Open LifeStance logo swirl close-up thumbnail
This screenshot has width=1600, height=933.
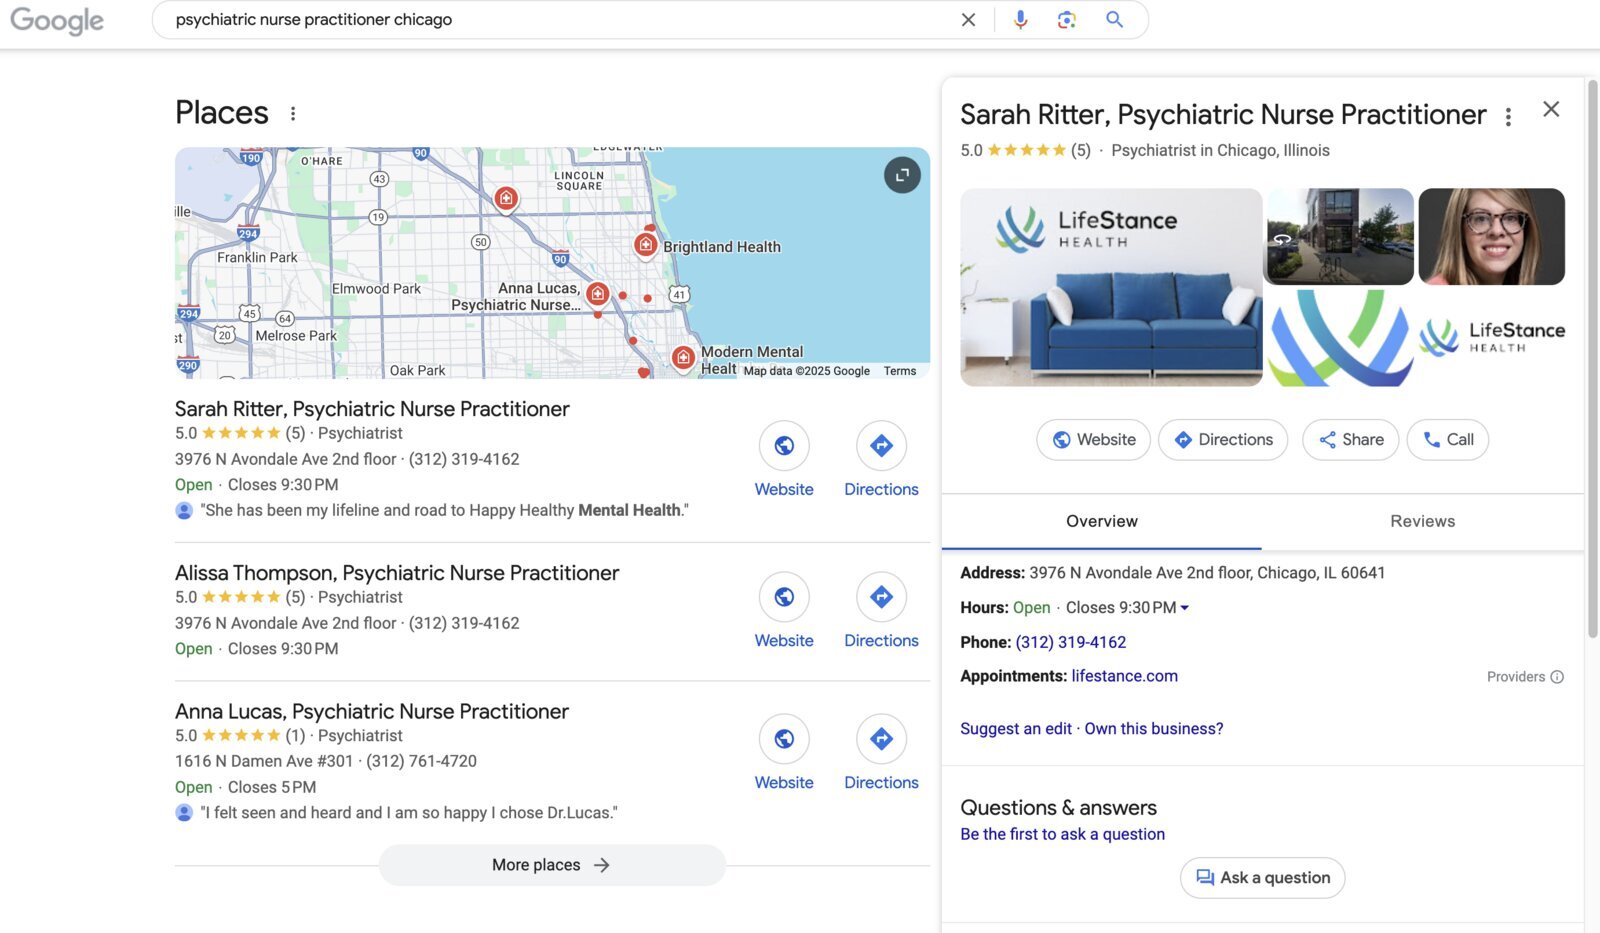[x=1340, y=338]
